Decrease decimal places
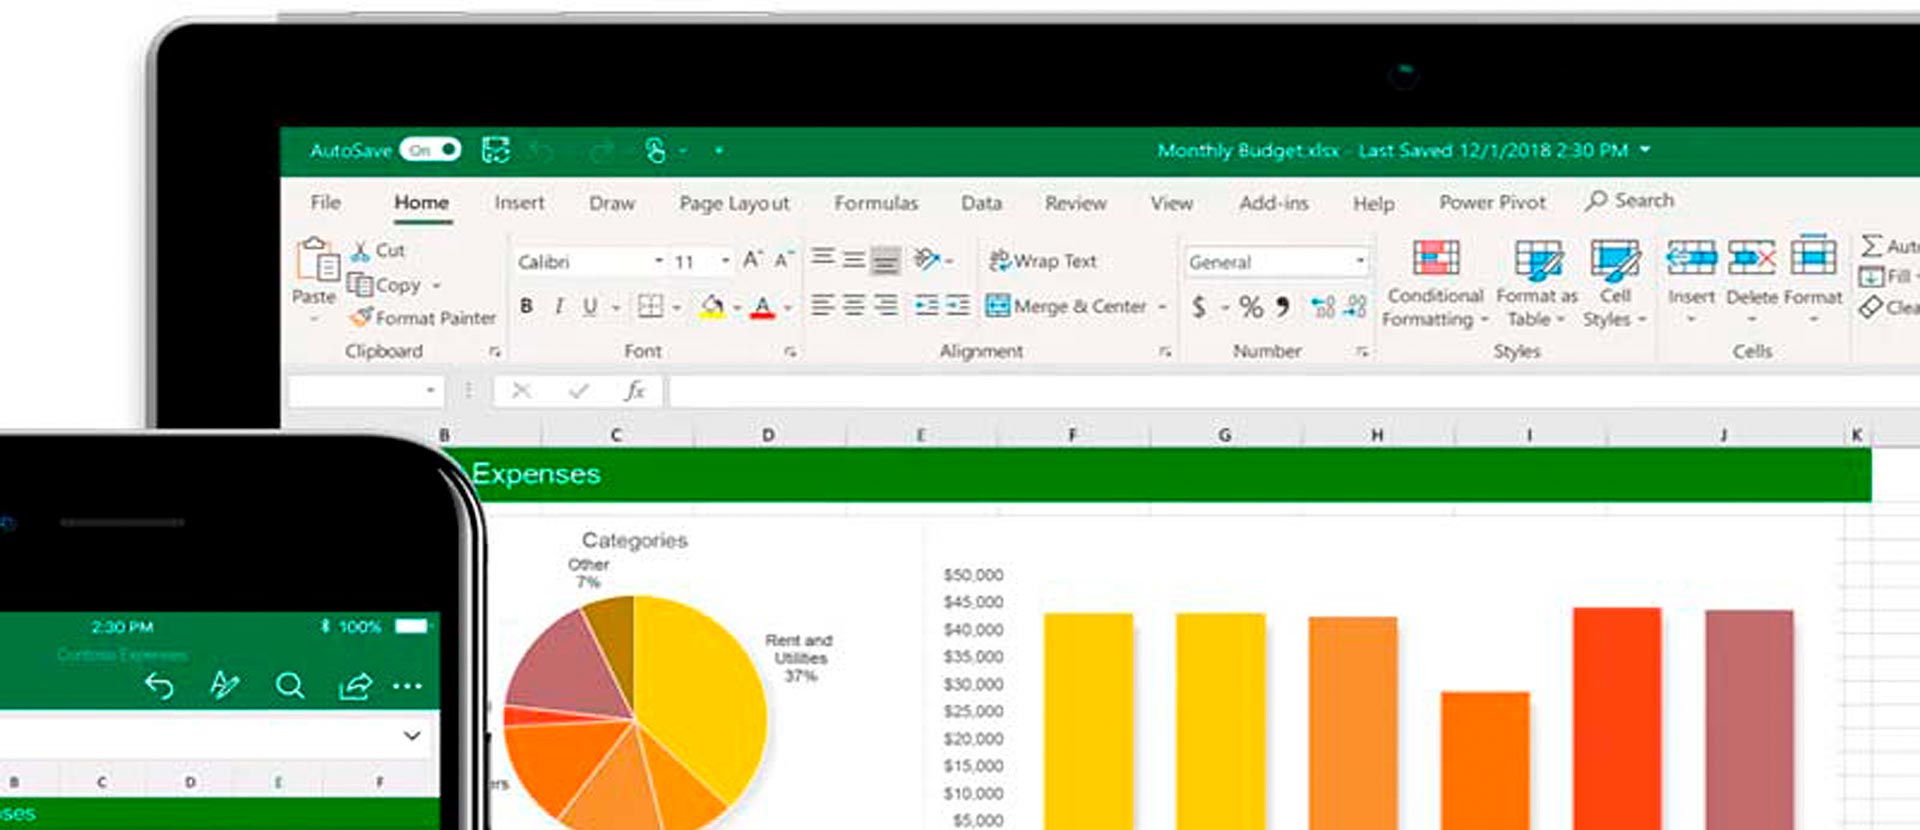1920x830 pixels. 1356,306
